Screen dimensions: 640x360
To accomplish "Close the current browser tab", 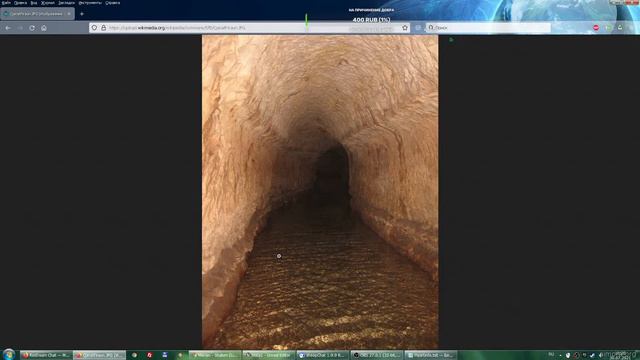I will pyautogui.click(x=69, y=14).
